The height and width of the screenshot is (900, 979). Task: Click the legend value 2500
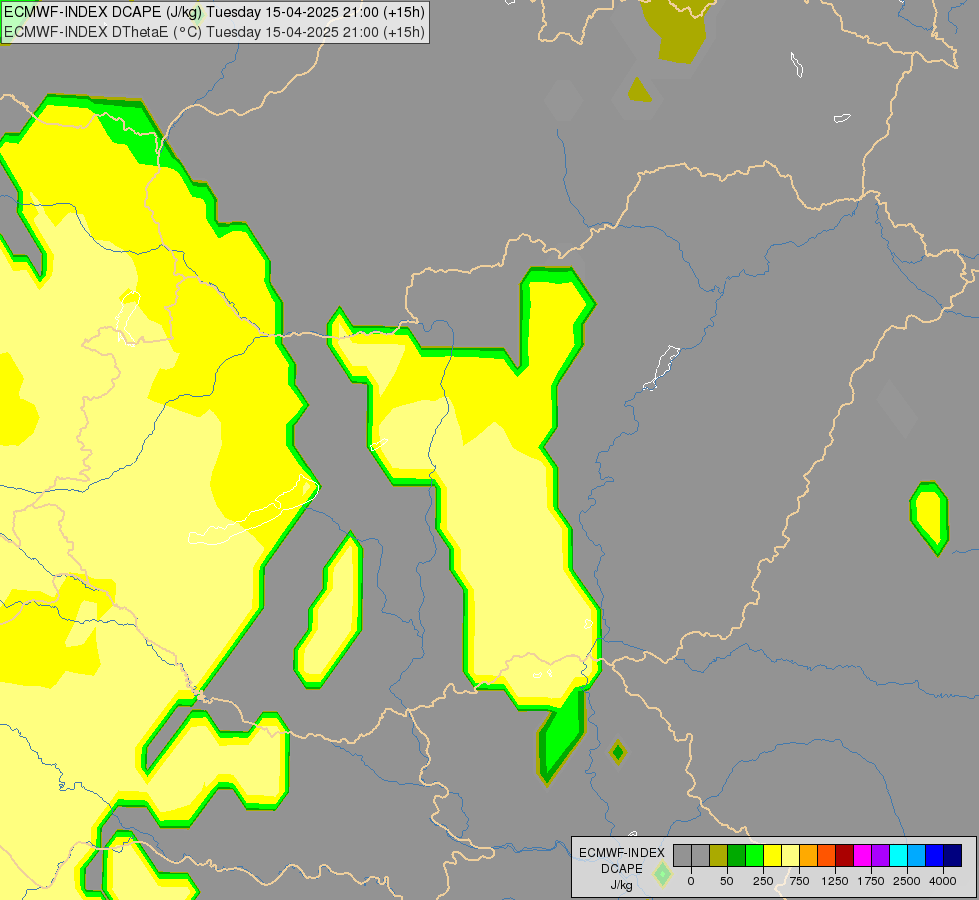click(x=907, y=881)
